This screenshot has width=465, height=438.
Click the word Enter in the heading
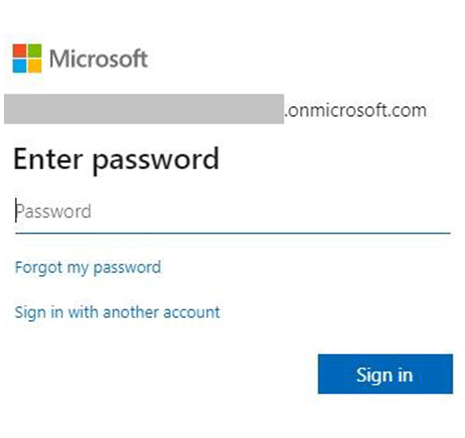tap(48, 159)
